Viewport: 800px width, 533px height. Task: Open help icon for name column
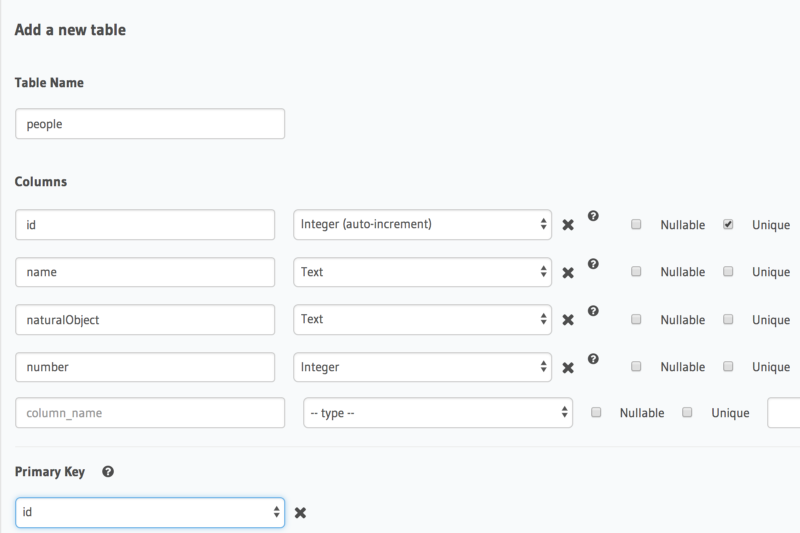tap(593, 264)
